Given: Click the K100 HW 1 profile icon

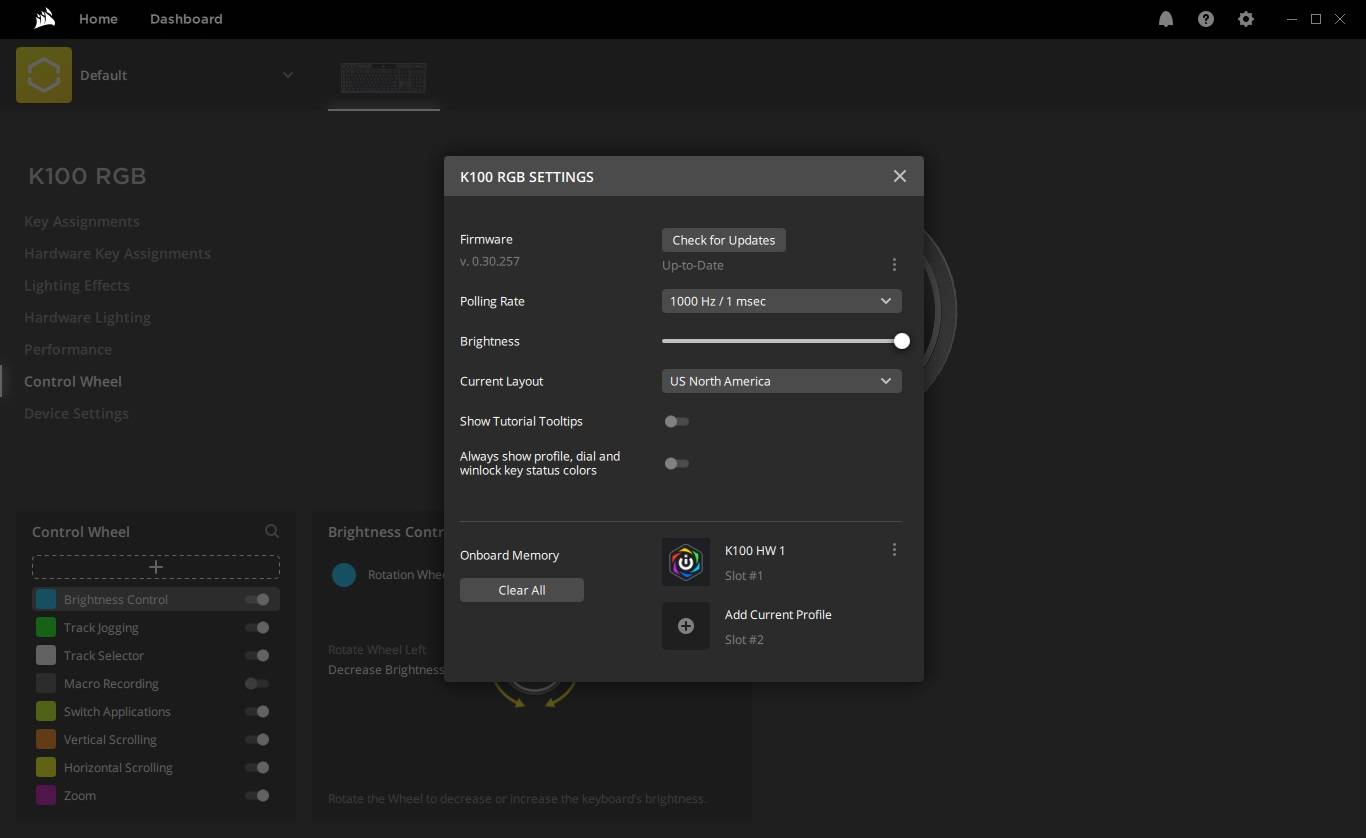Looking at the screenshot, I should point(686,562).
